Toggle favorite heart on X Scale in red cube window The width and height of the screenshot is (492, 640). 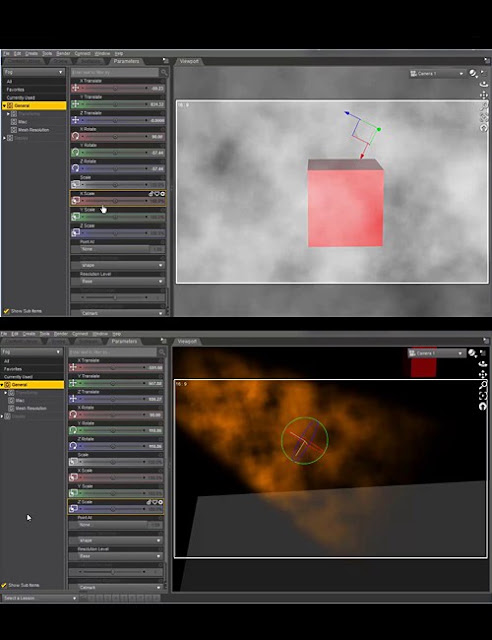click(x=157, y=194)
